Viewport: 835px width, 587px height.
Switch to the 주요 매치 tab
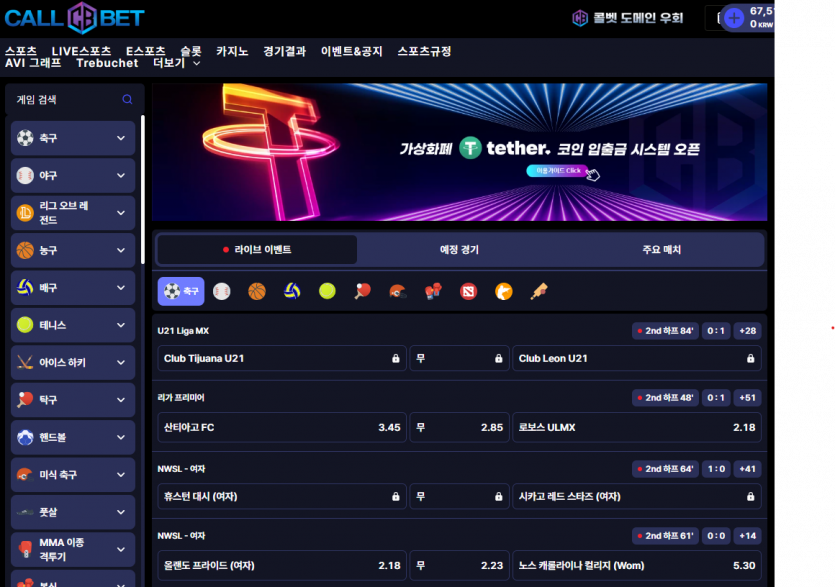click(661, 249)
